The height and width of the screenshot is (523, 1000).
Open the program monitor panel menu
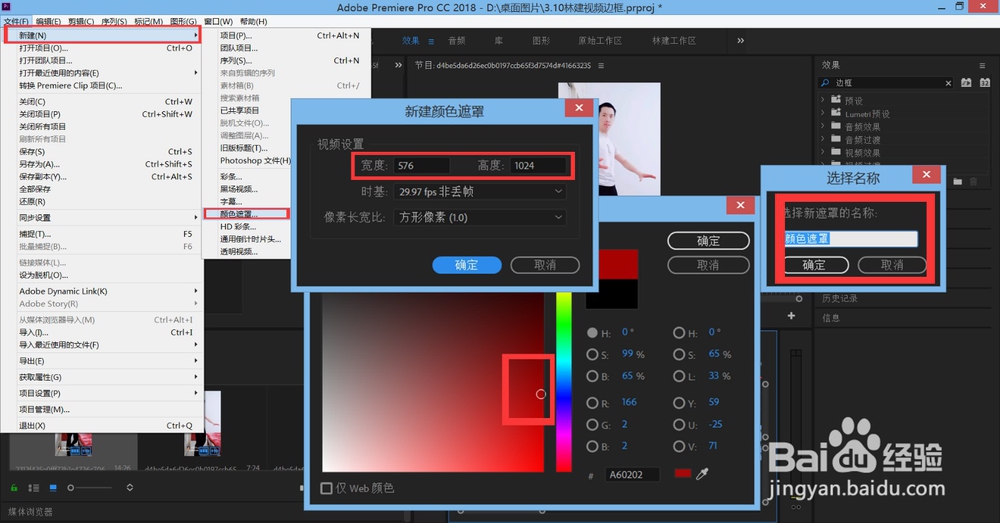(x=601, y=65)
